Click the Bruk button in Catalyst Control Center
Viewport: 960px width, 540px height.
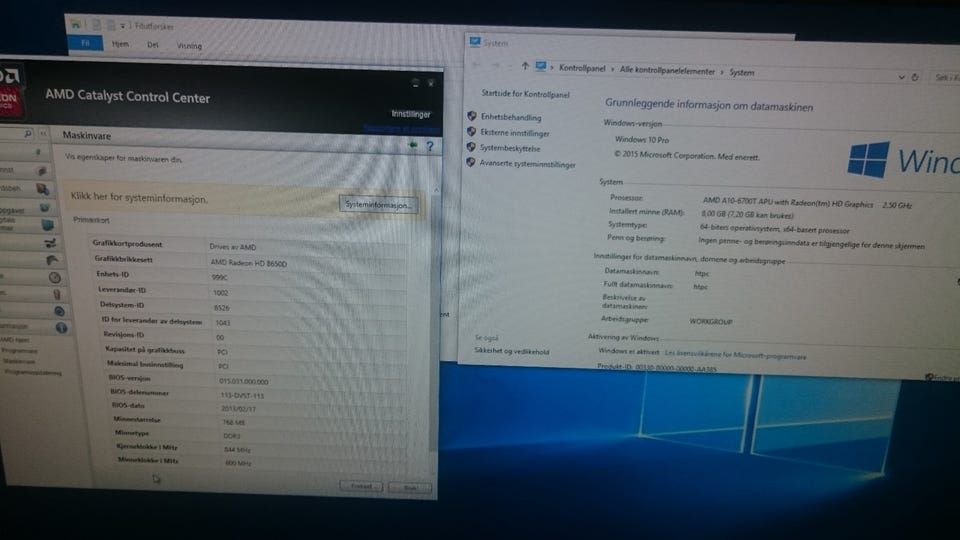(x=410, y=488)
